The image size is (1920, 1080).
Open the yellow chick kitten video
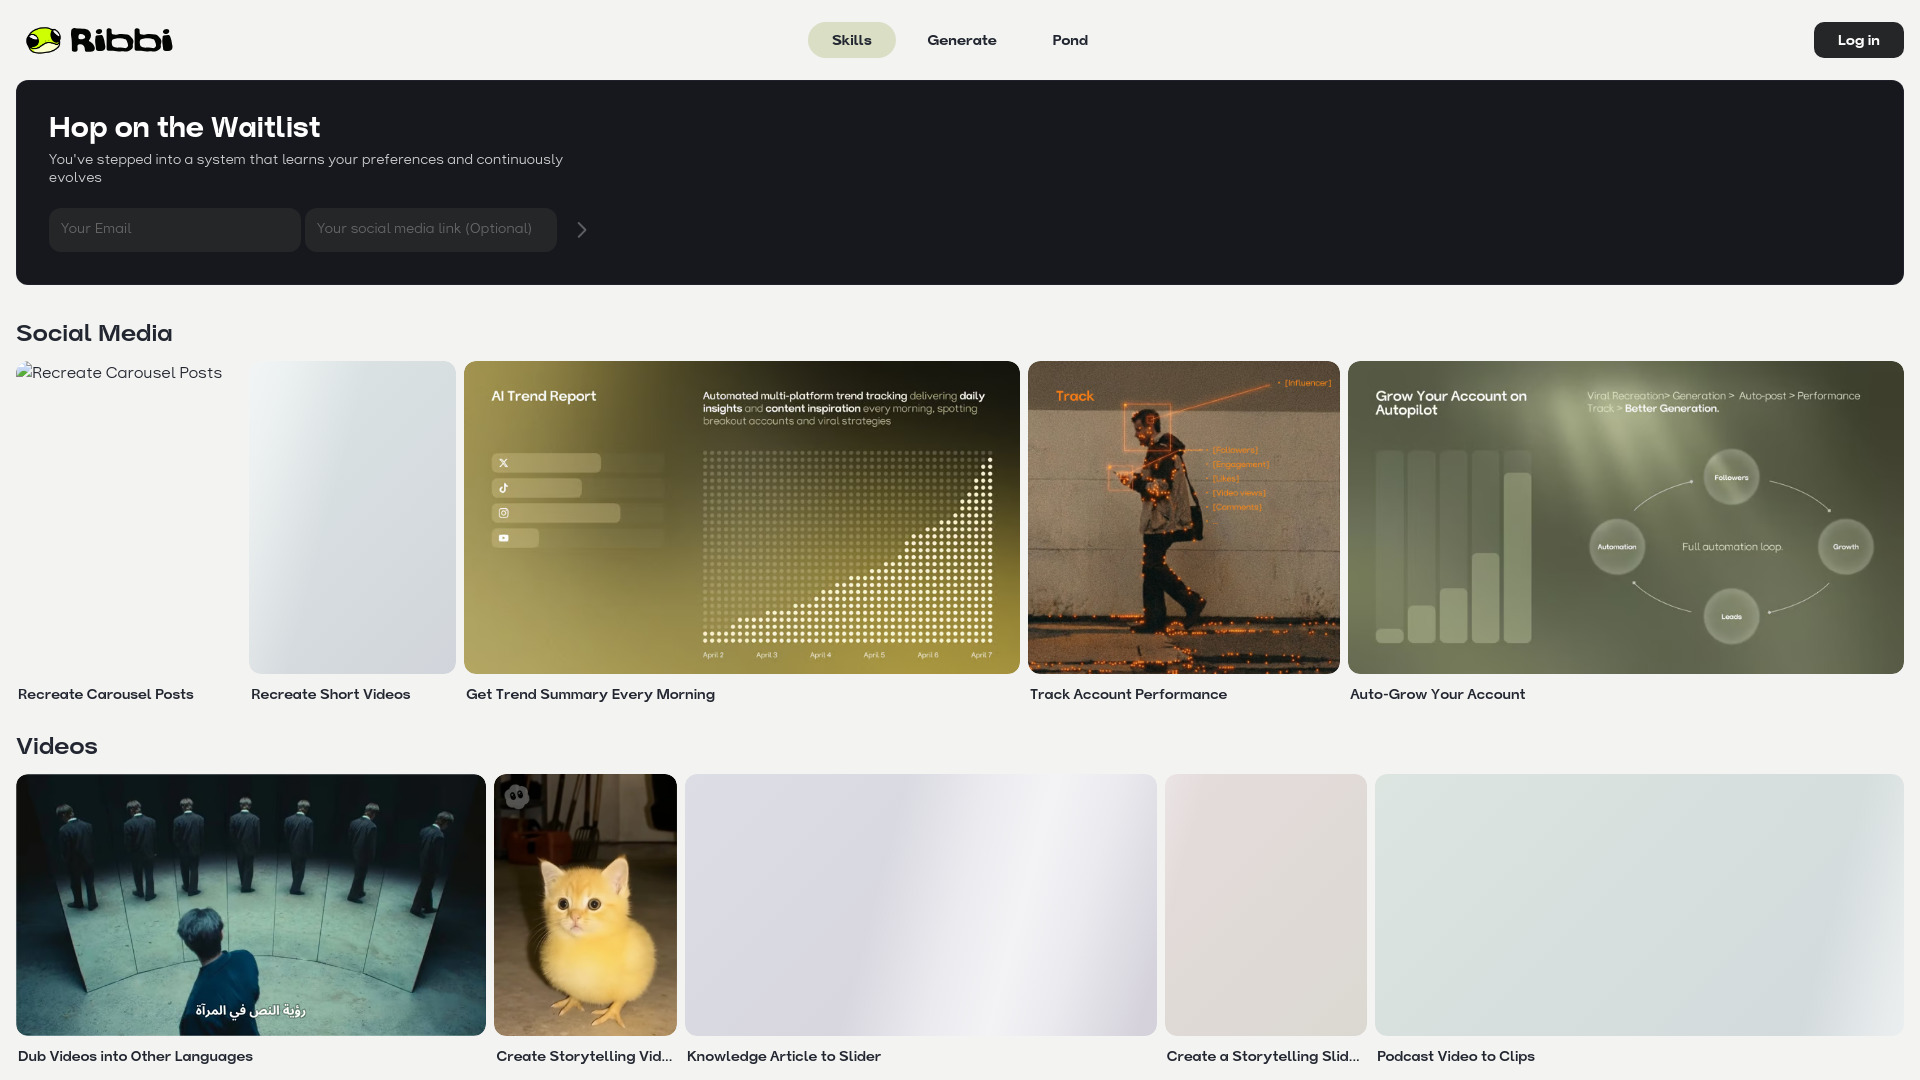click(585, 904)
